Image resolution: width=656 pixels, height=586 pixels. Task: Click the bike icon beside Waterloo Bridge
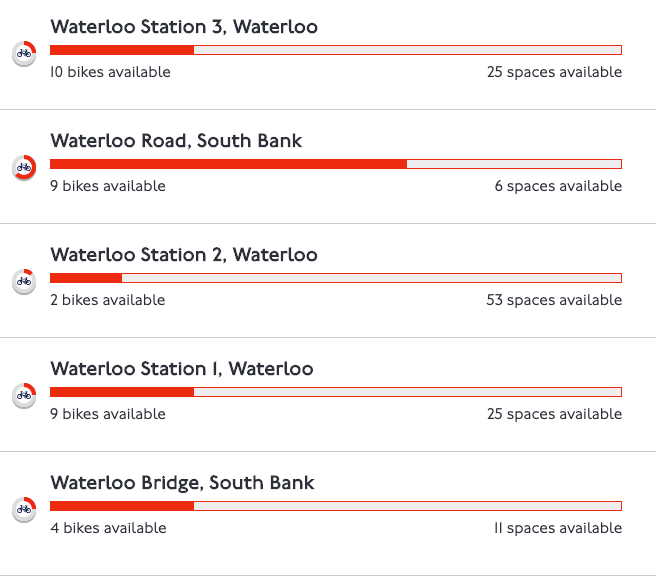(x=25, y=509)
